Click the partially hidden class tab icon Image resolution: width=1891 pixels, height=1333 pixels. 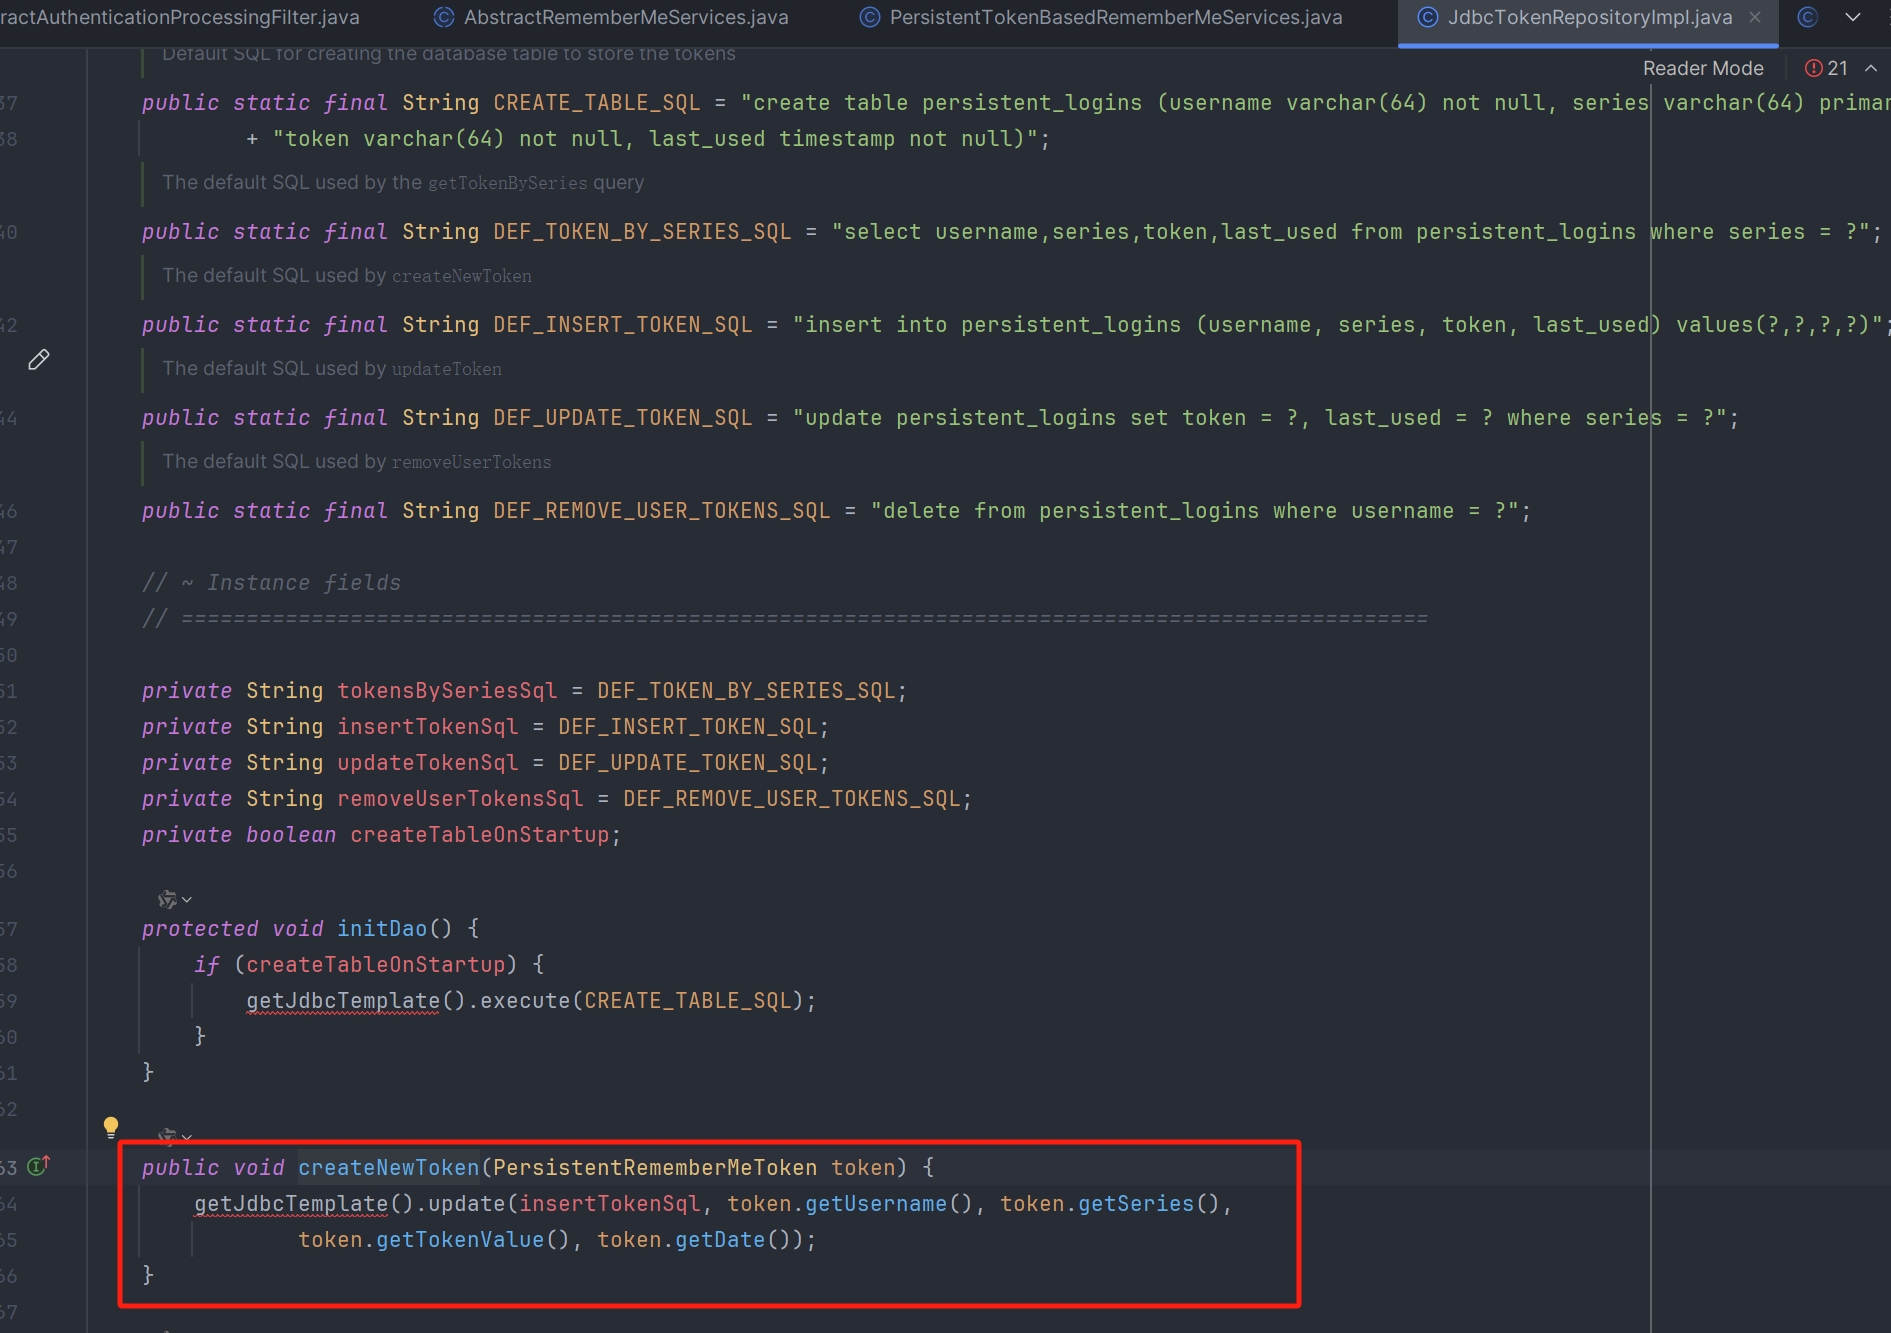coord(1807,18)
